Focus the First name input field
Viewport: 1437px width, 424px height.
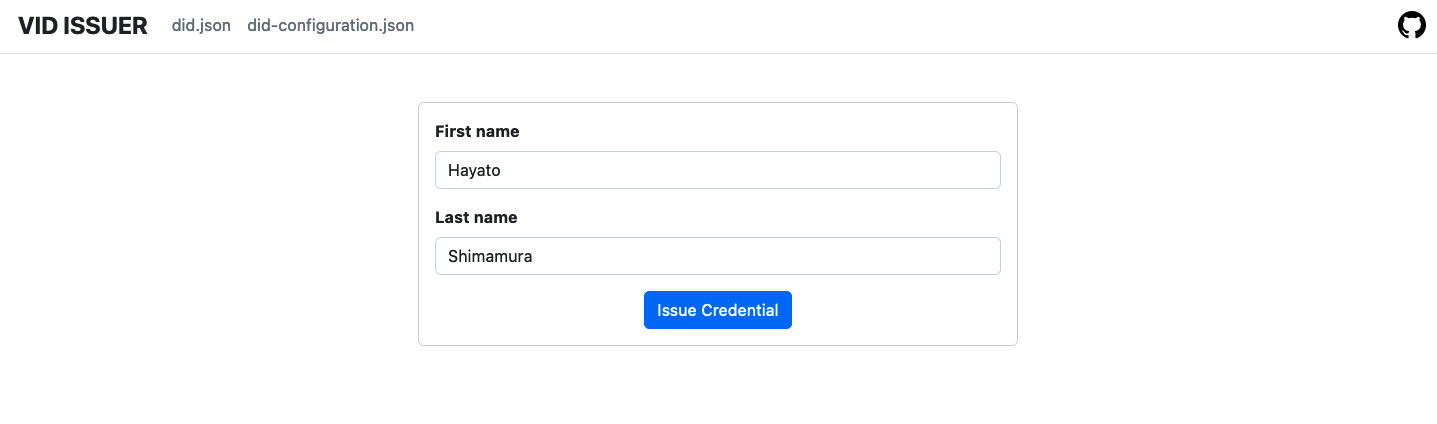717,170
